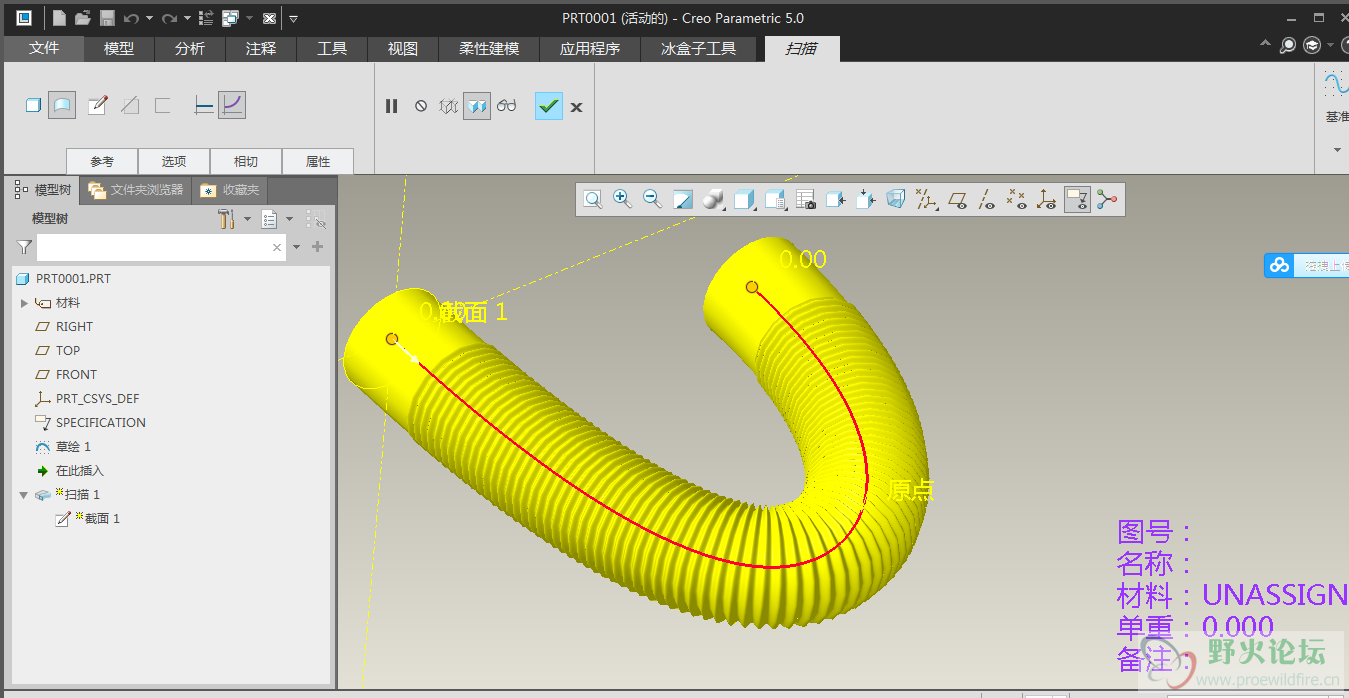The image size is (1349, 698).
Task: Select constant section sweep option
Action: coord(204,105)
